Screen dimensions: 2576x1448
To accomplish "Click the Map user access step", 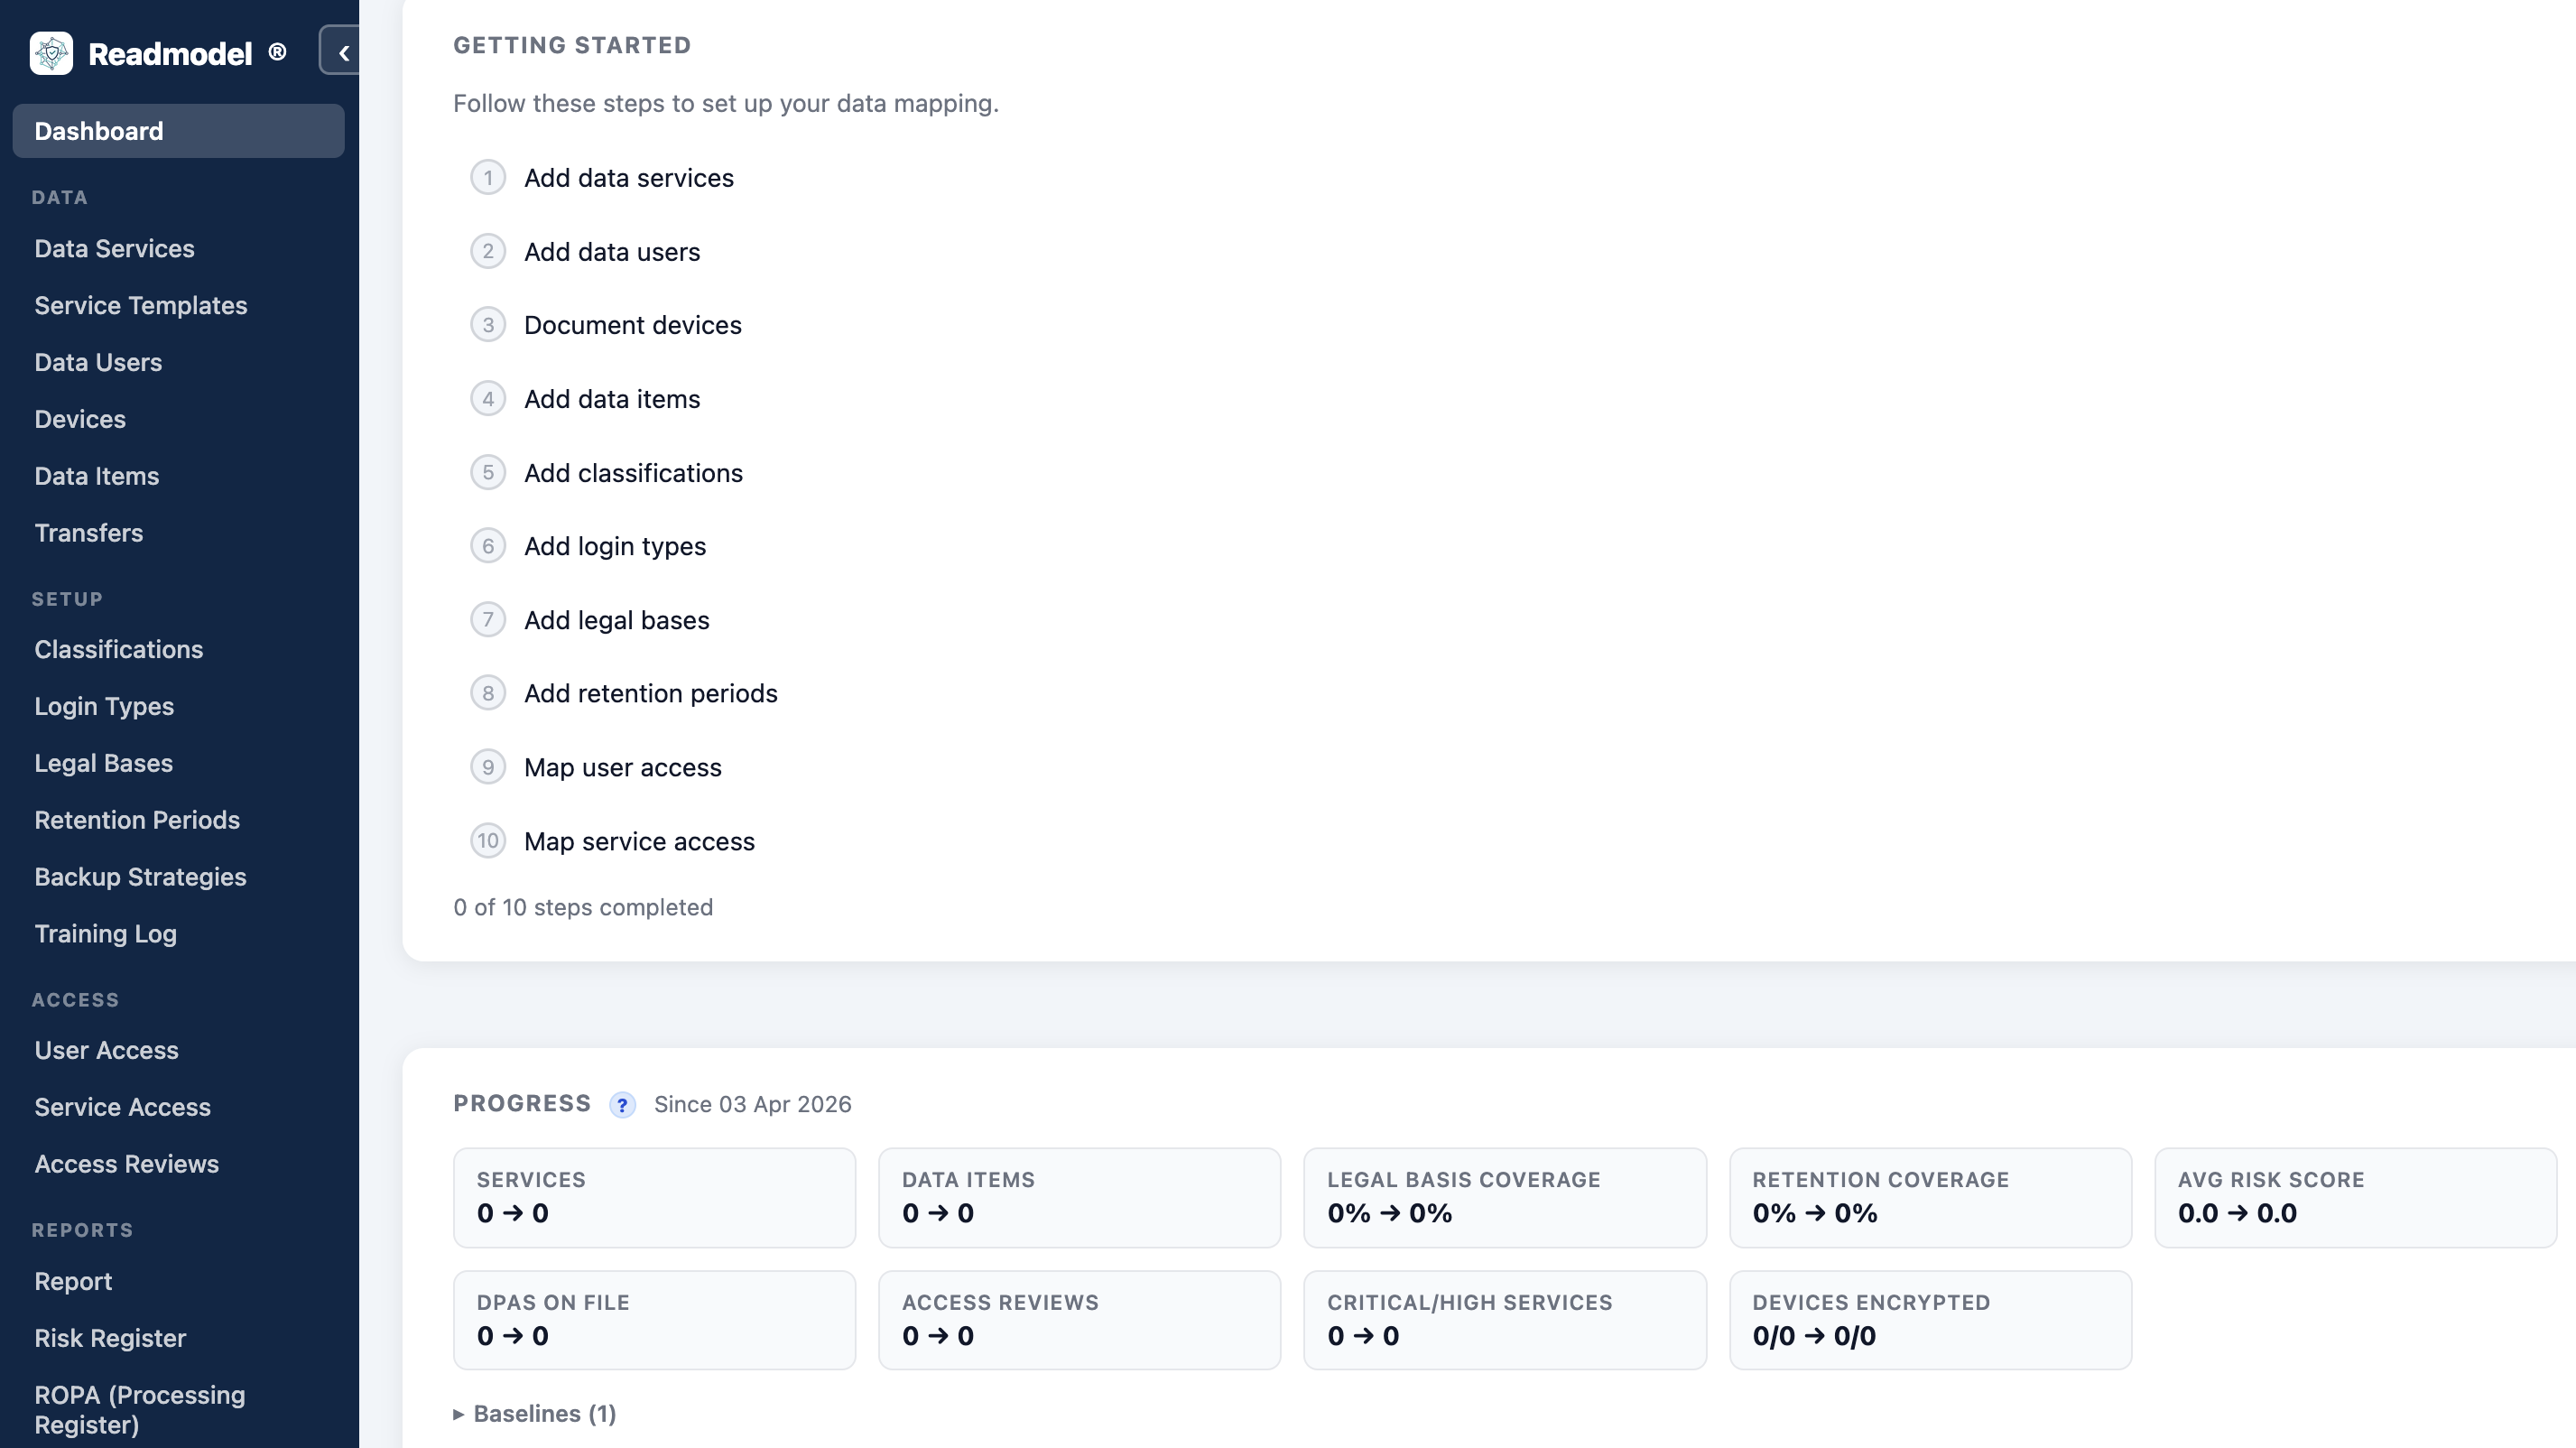I will 622,767.
